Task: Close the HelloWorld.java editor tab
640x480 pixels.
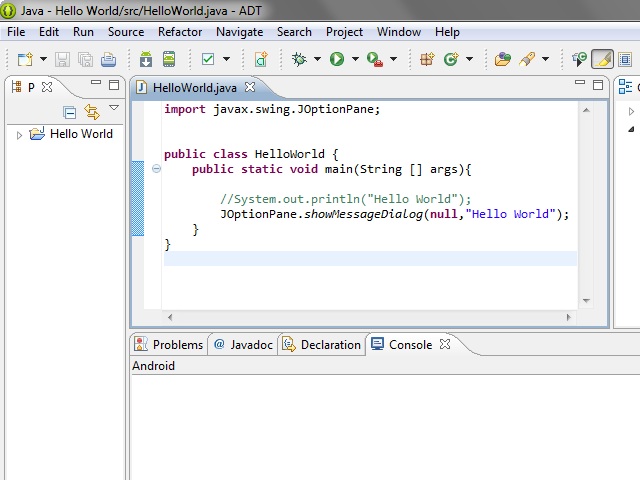Action: 250,87
